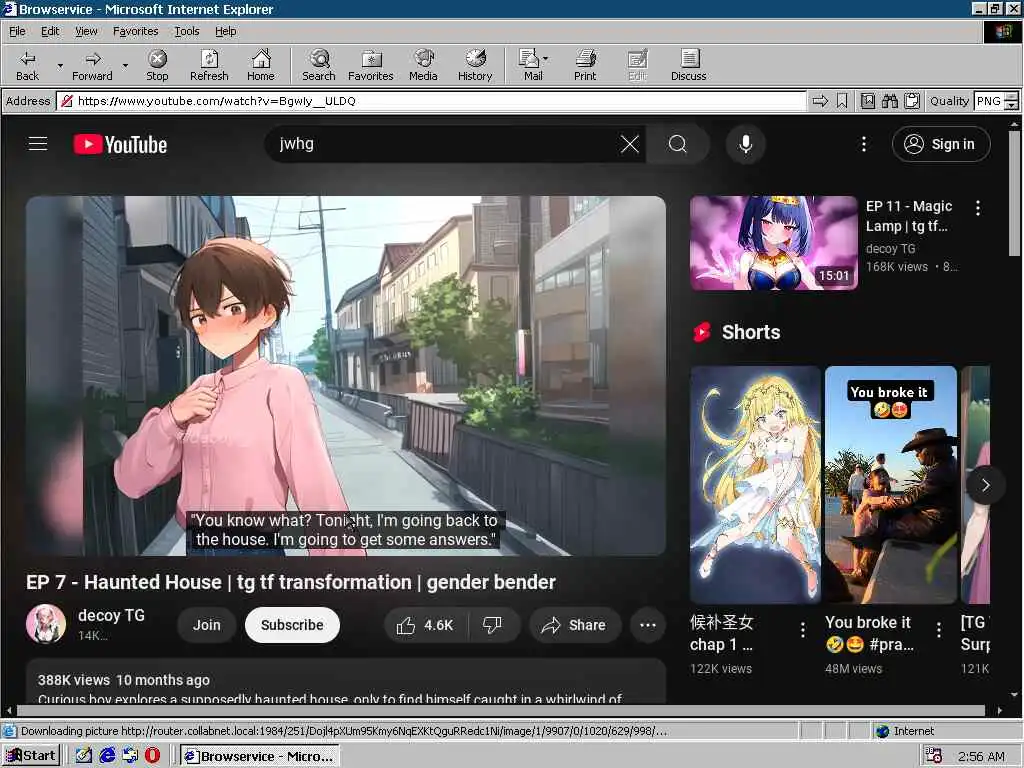Open the Search toolbar button
Viewport: 1024px width, 768px height.
[x=319, y=65]
